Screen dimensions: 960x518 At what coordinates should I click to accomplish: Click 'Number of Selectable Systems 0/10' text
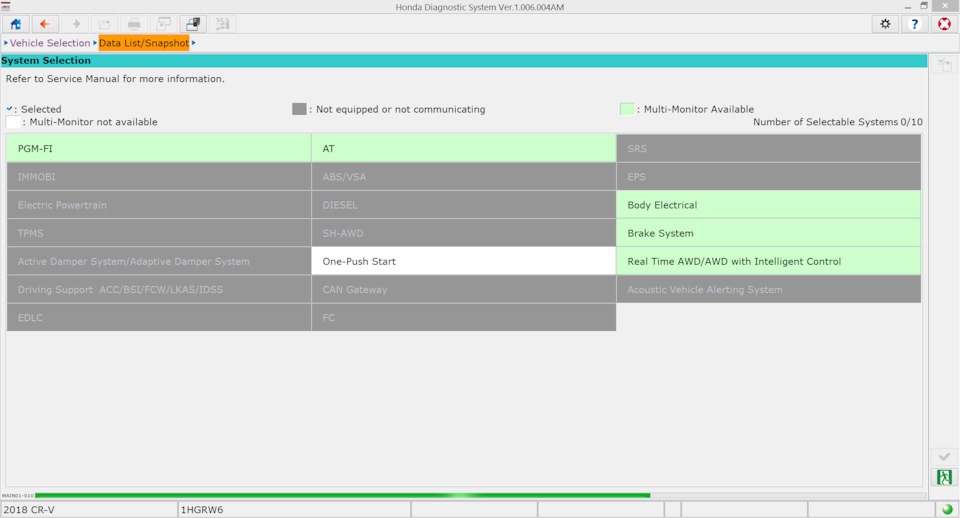838,122
